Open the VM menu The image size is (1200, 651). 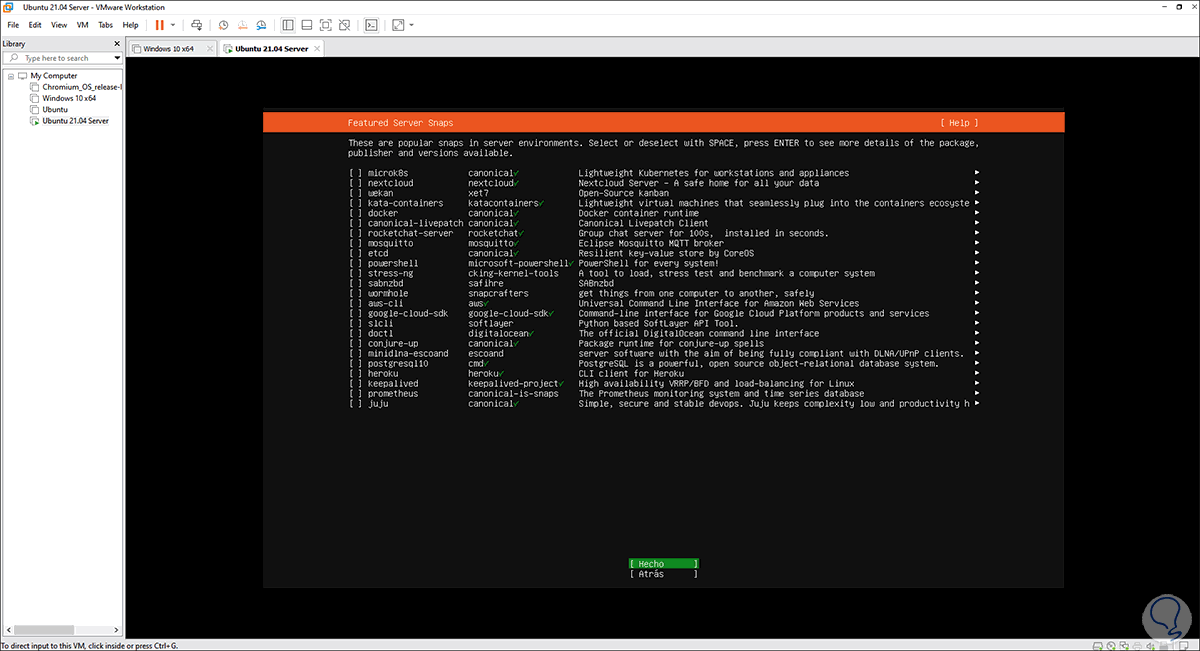point(82,24)
